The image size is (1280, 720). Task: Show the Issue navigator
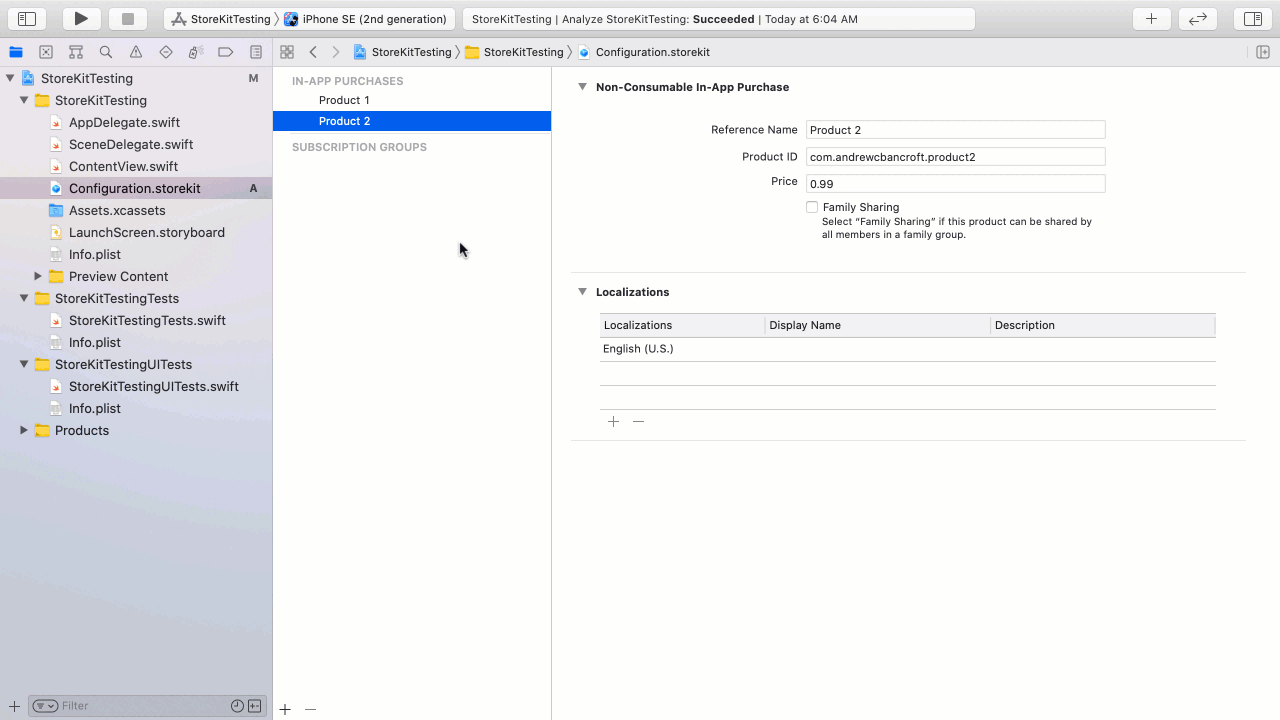click(x=134, y=51)
